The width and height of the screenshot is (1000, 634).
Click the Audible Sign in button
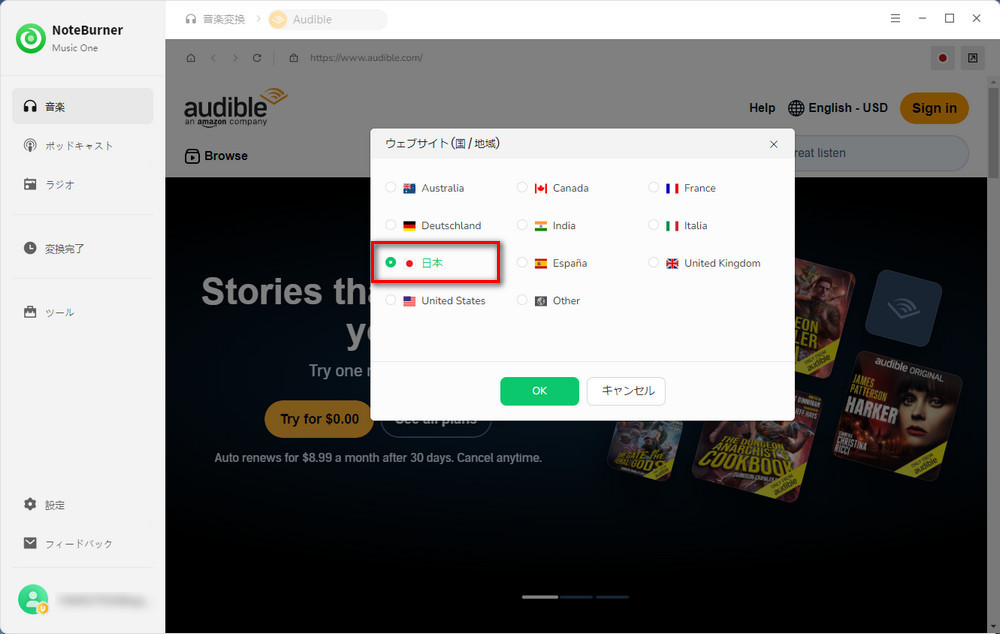(x=934, y=108)
